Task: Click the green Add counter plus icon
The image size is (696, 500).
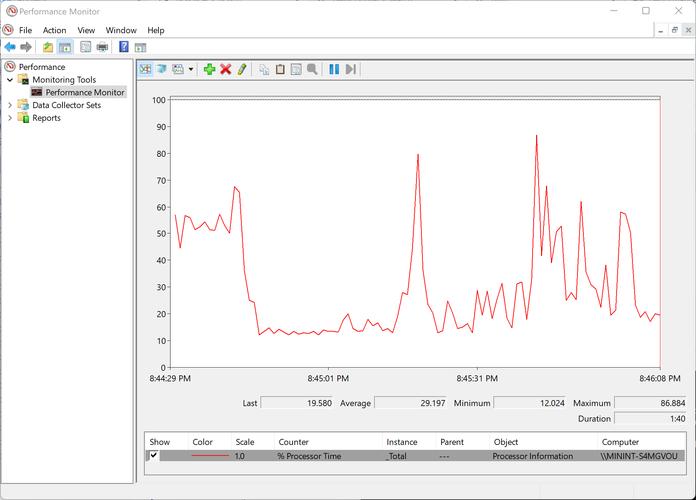Action: 209,69
